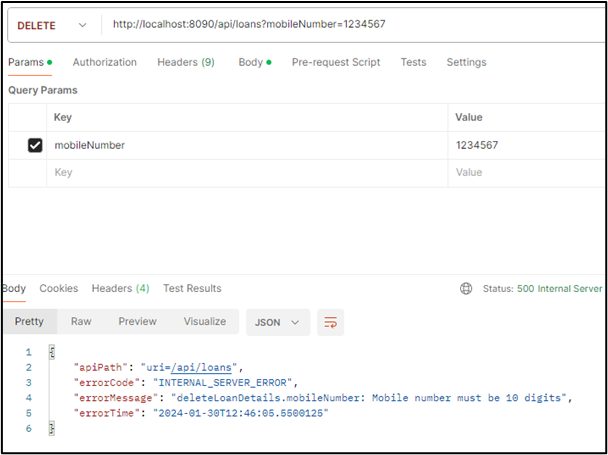Click the globe network icon beside status
The height and width of the screenshot is (455, 608).
coord(466,289)
